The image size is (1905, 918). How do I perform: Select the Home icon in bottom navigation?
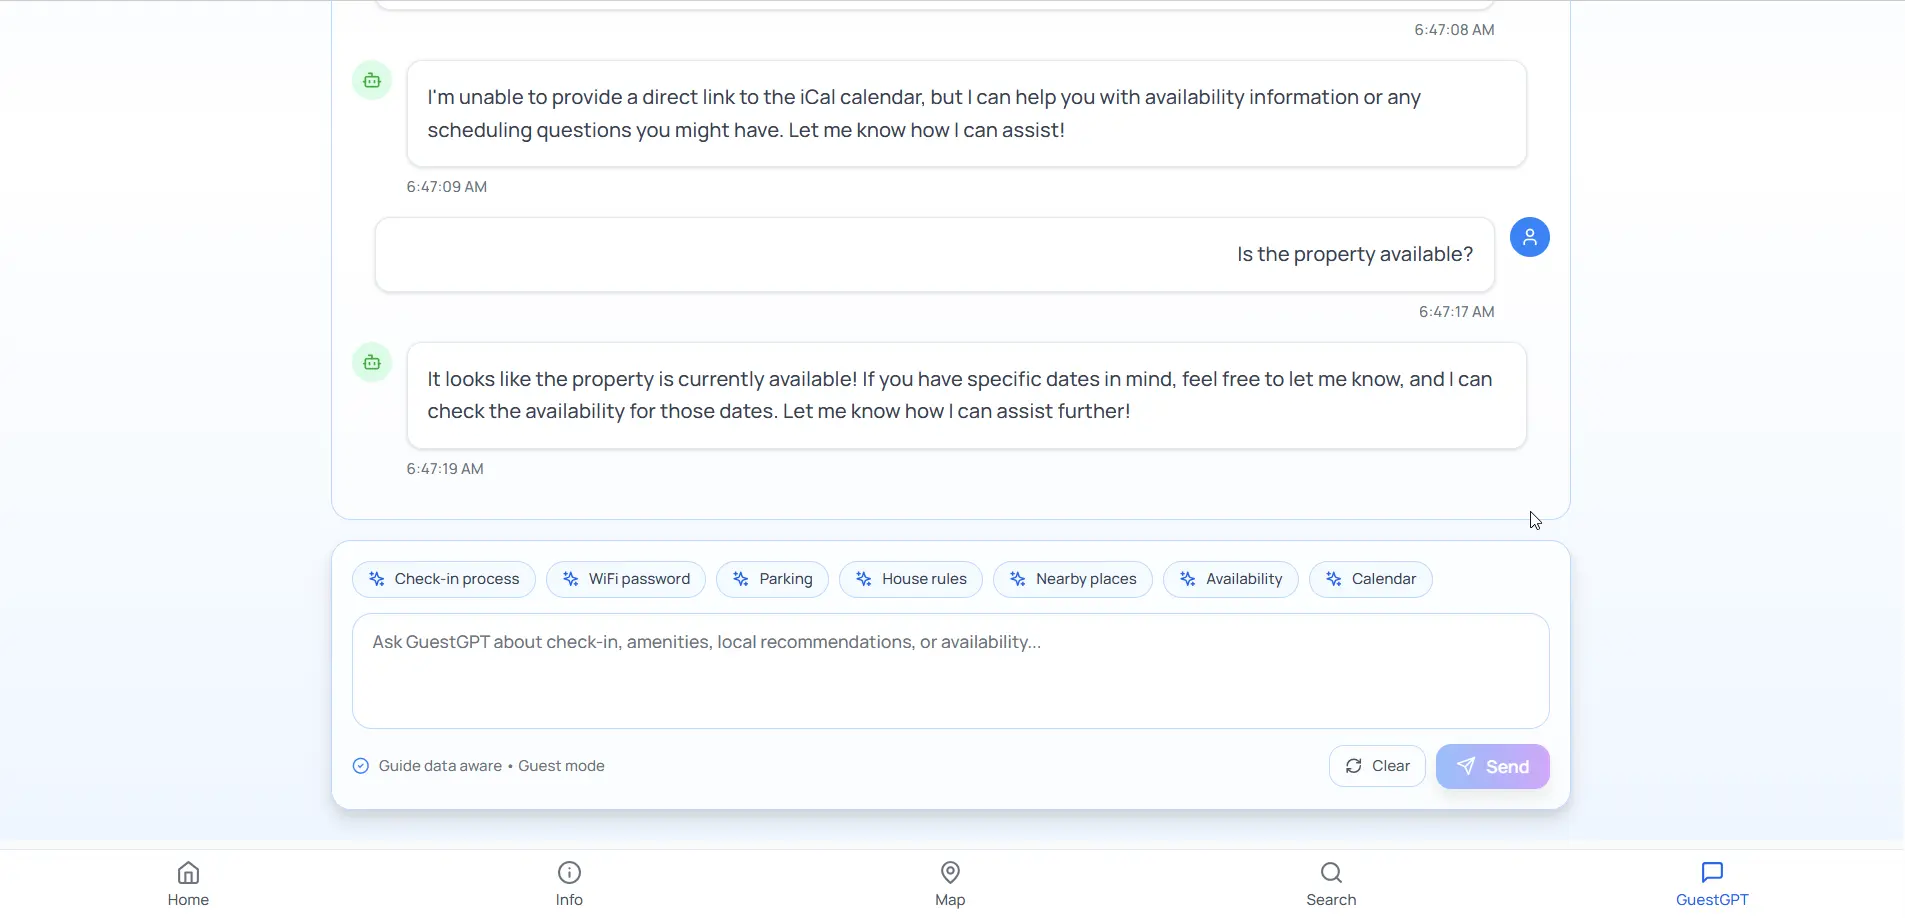188,872
